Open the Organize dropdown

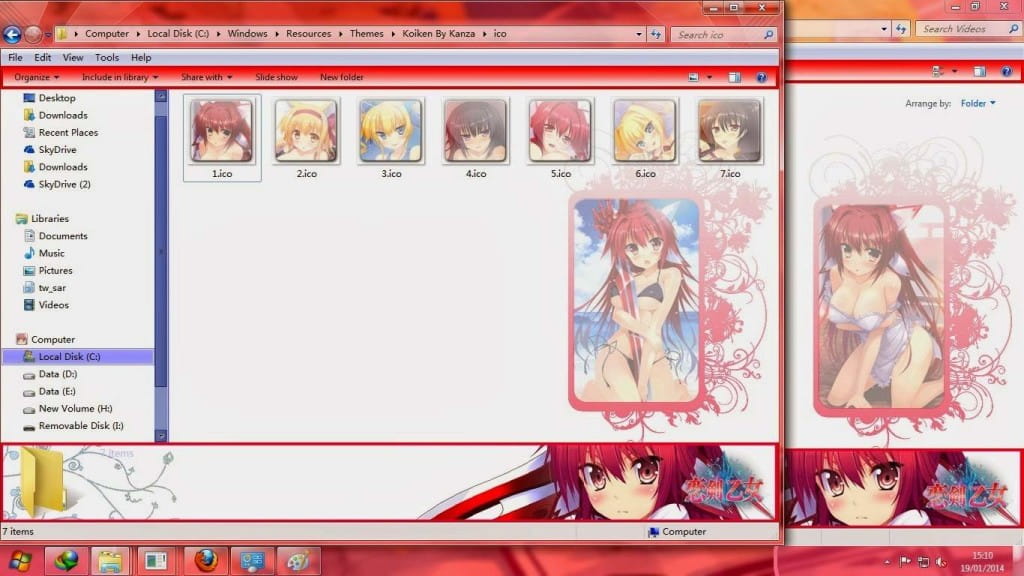pyautogui.click(x=37, y=77)
